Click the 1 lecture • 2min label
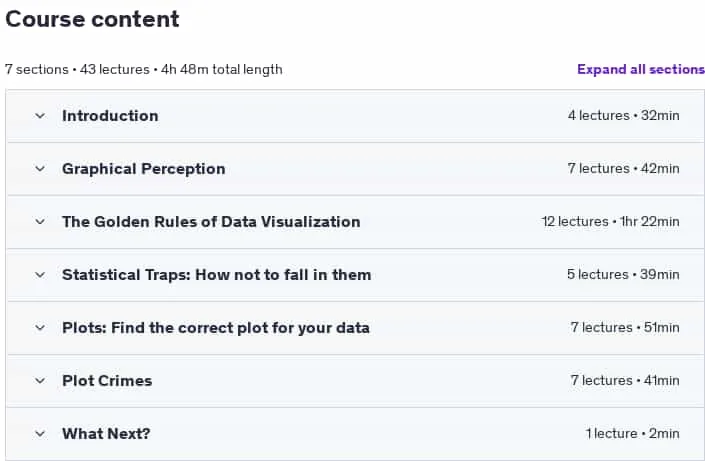 pyautogui.click(x=632, y=434)
